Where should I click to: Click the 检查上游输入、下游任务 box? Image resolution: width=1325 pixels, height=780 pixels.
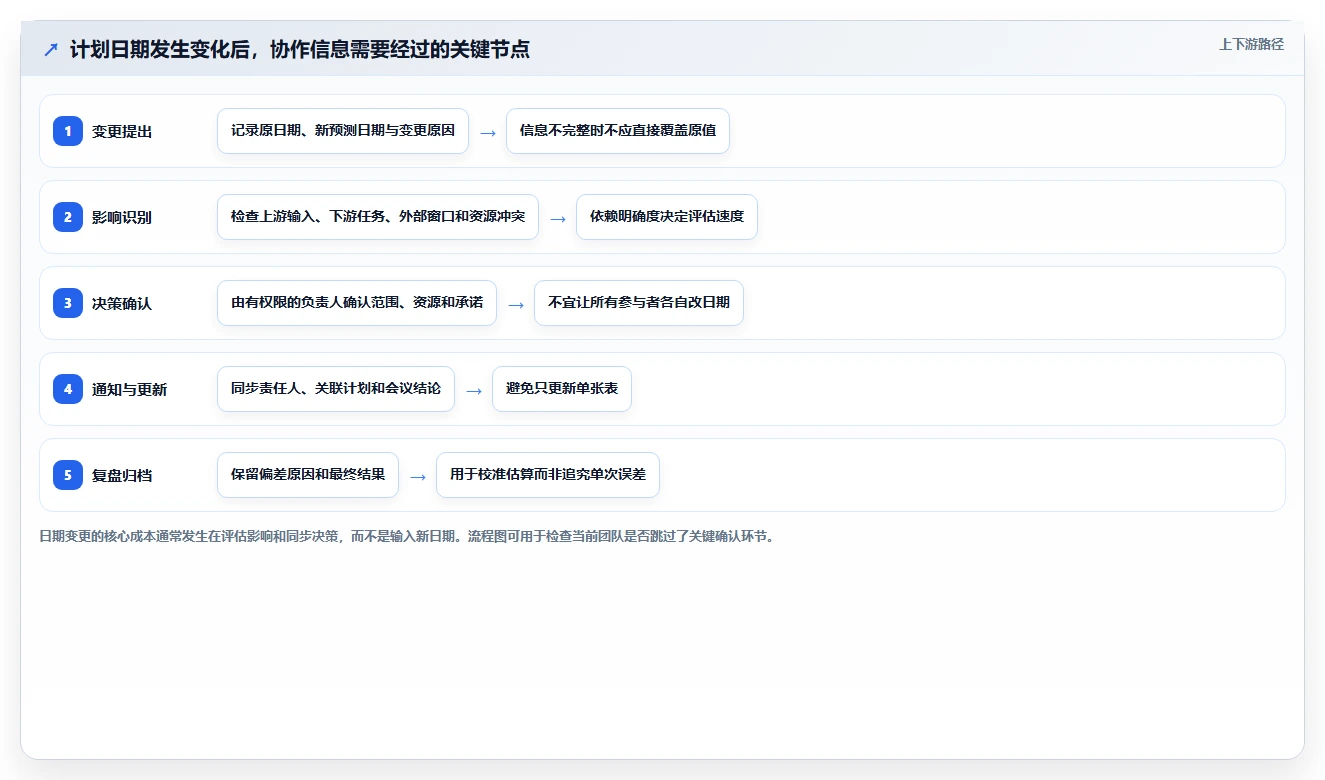(378, 217)
